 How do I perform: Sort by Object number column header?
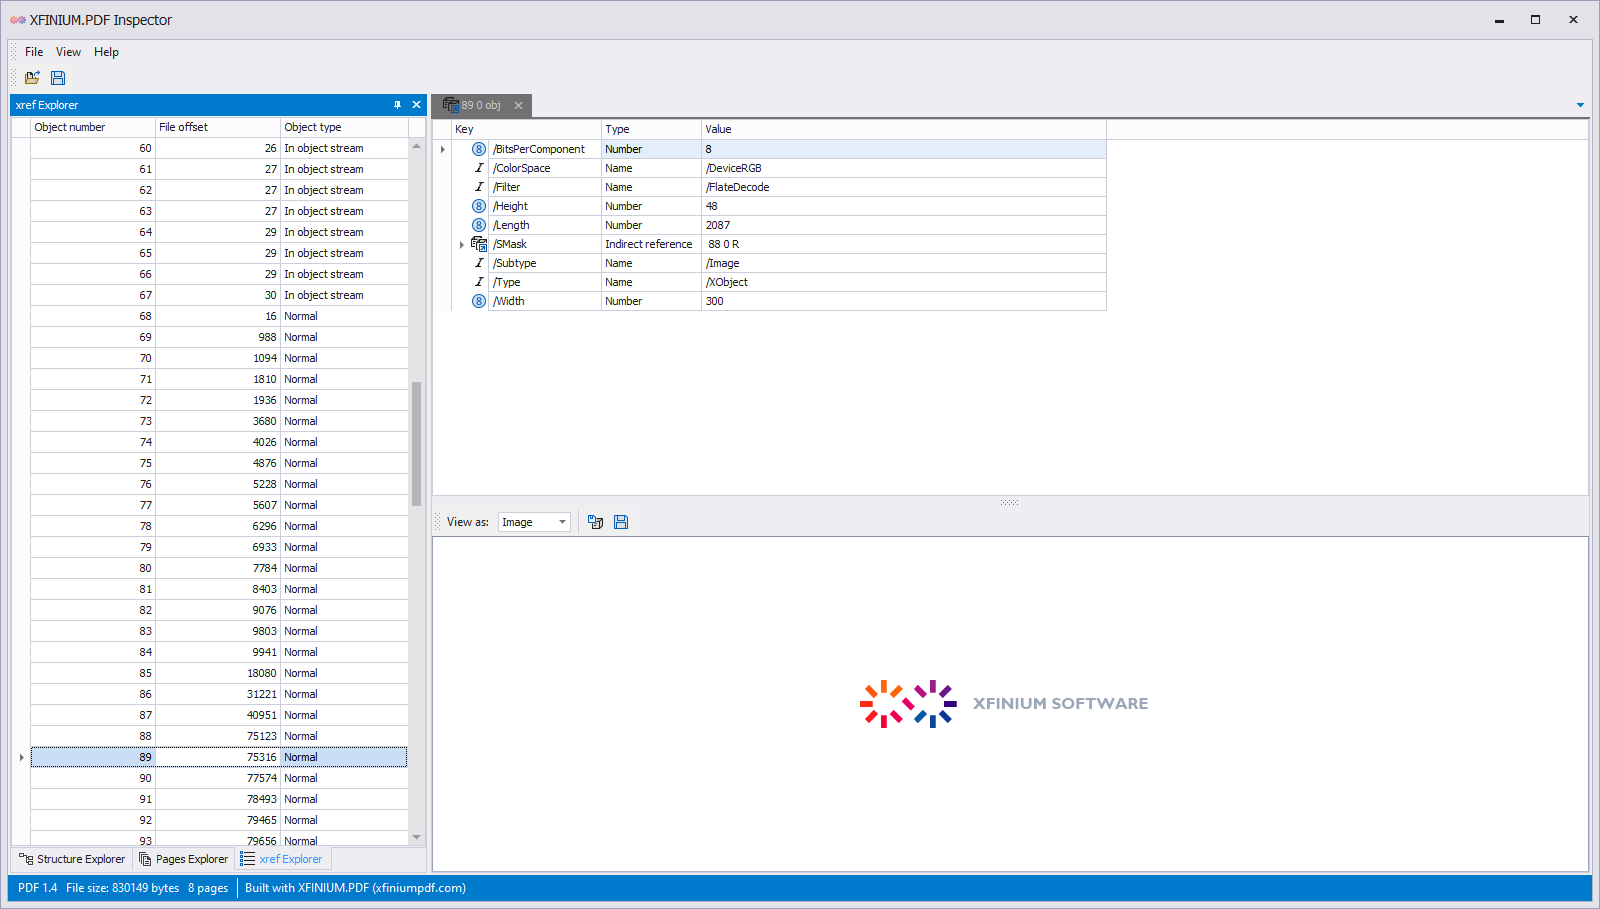click(93, 127)
